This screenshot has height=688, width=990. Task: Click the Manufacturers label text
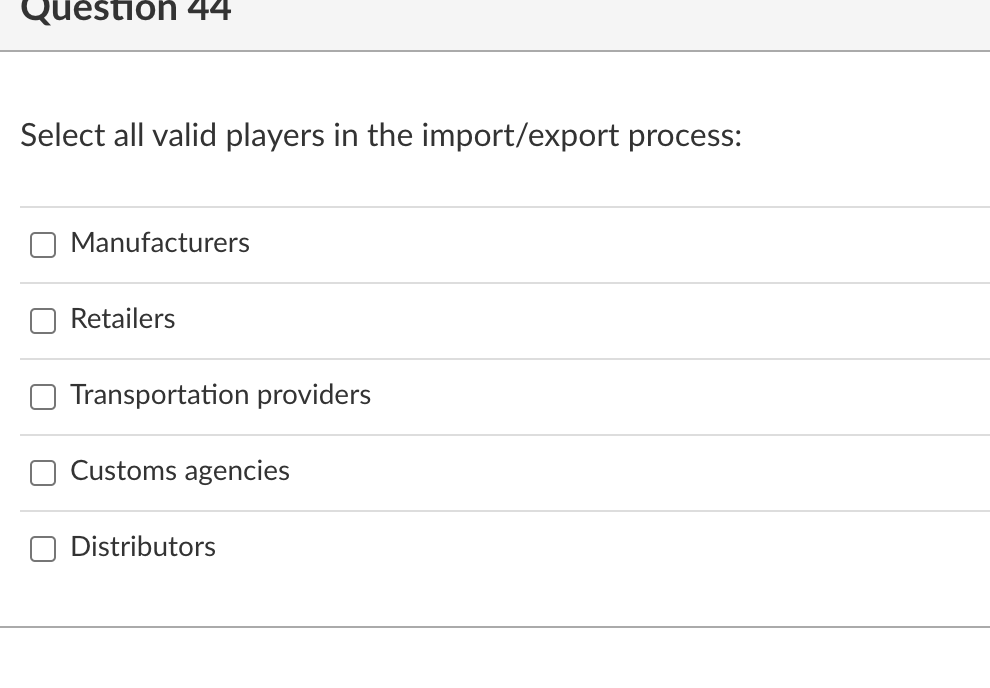pos(160,243)
